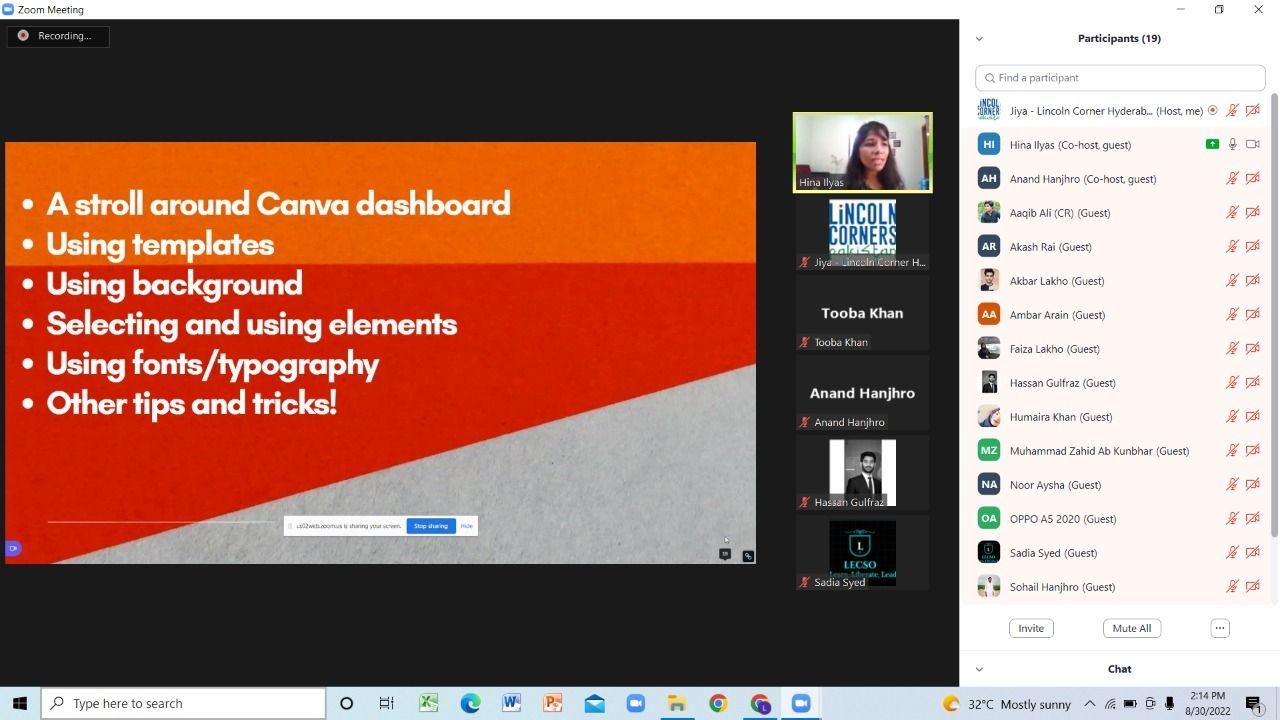The width and height of the screenshot is (1280, 720).
Task: Click the recording indicator next to Jiya
Action: pyautogui.click(x=1213, y=111)
